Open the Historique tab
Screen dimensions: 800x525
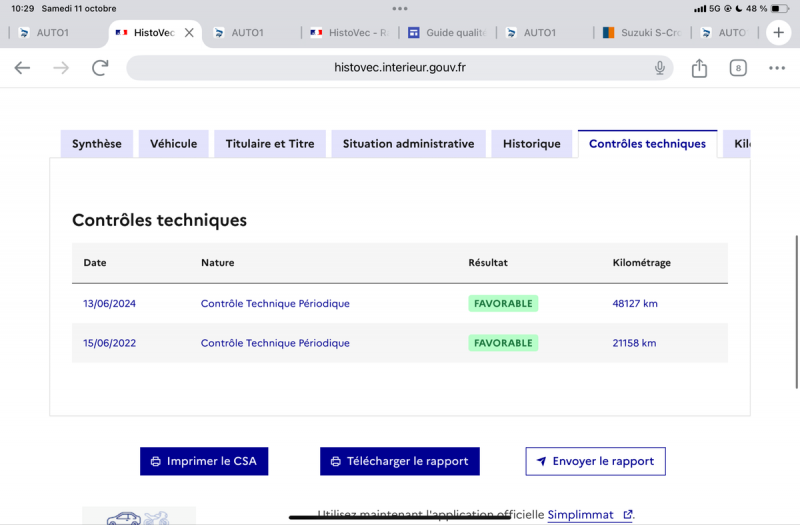pyautogui.click(x=531, y=144)
